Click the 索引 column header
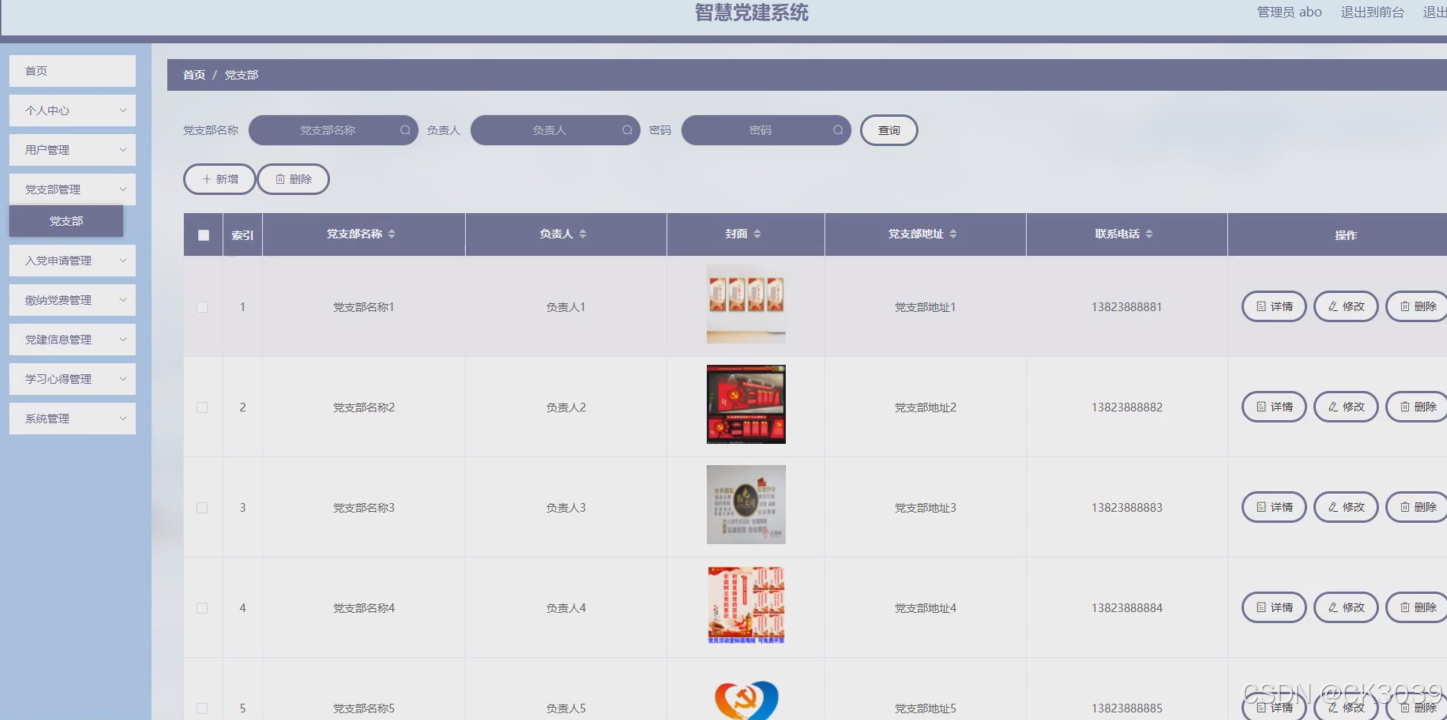 coord(242,235)
